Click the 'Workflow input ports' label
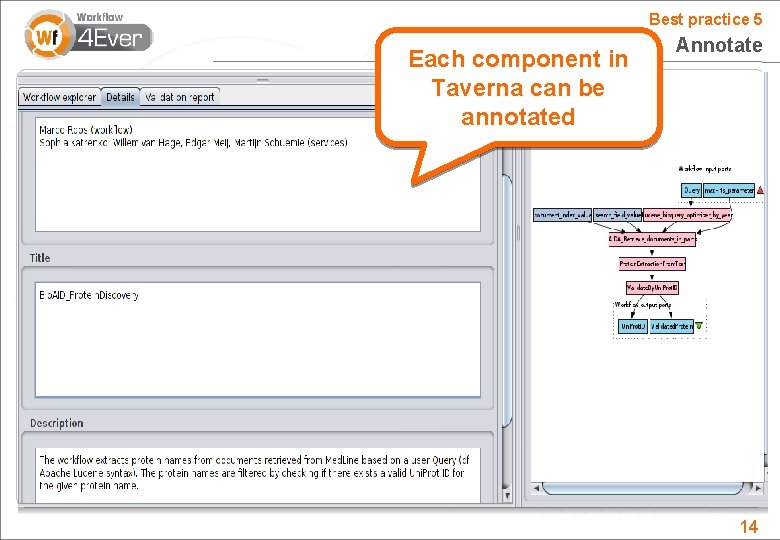 click(704, 169)
